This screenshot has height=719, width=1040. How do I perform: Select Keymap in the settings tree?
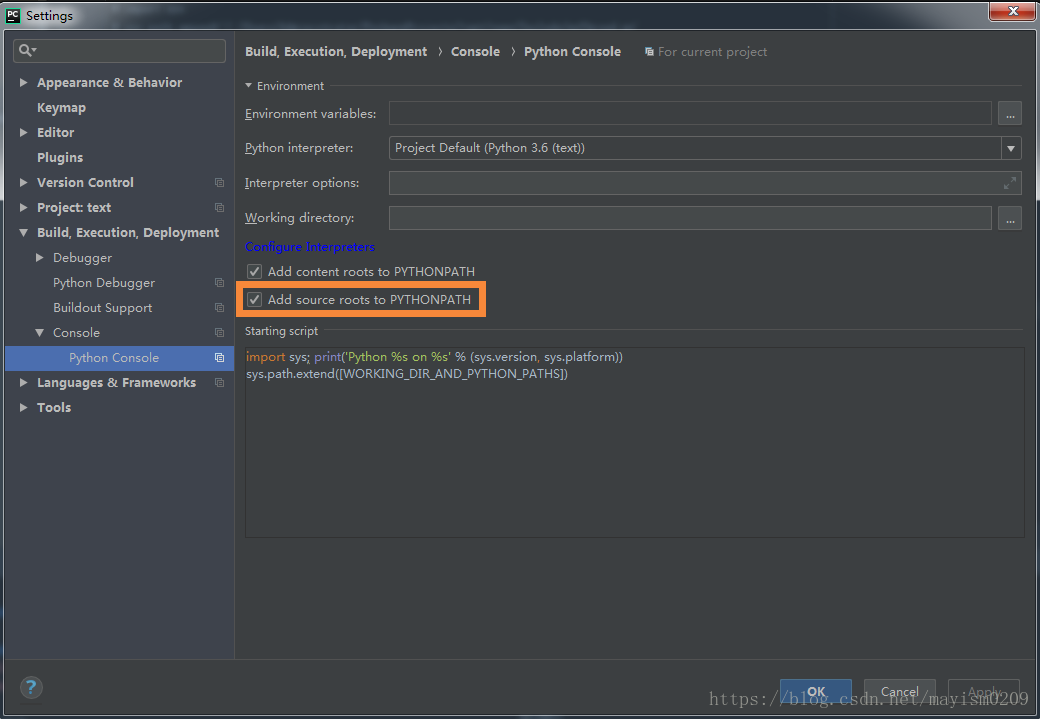point(61,107)
